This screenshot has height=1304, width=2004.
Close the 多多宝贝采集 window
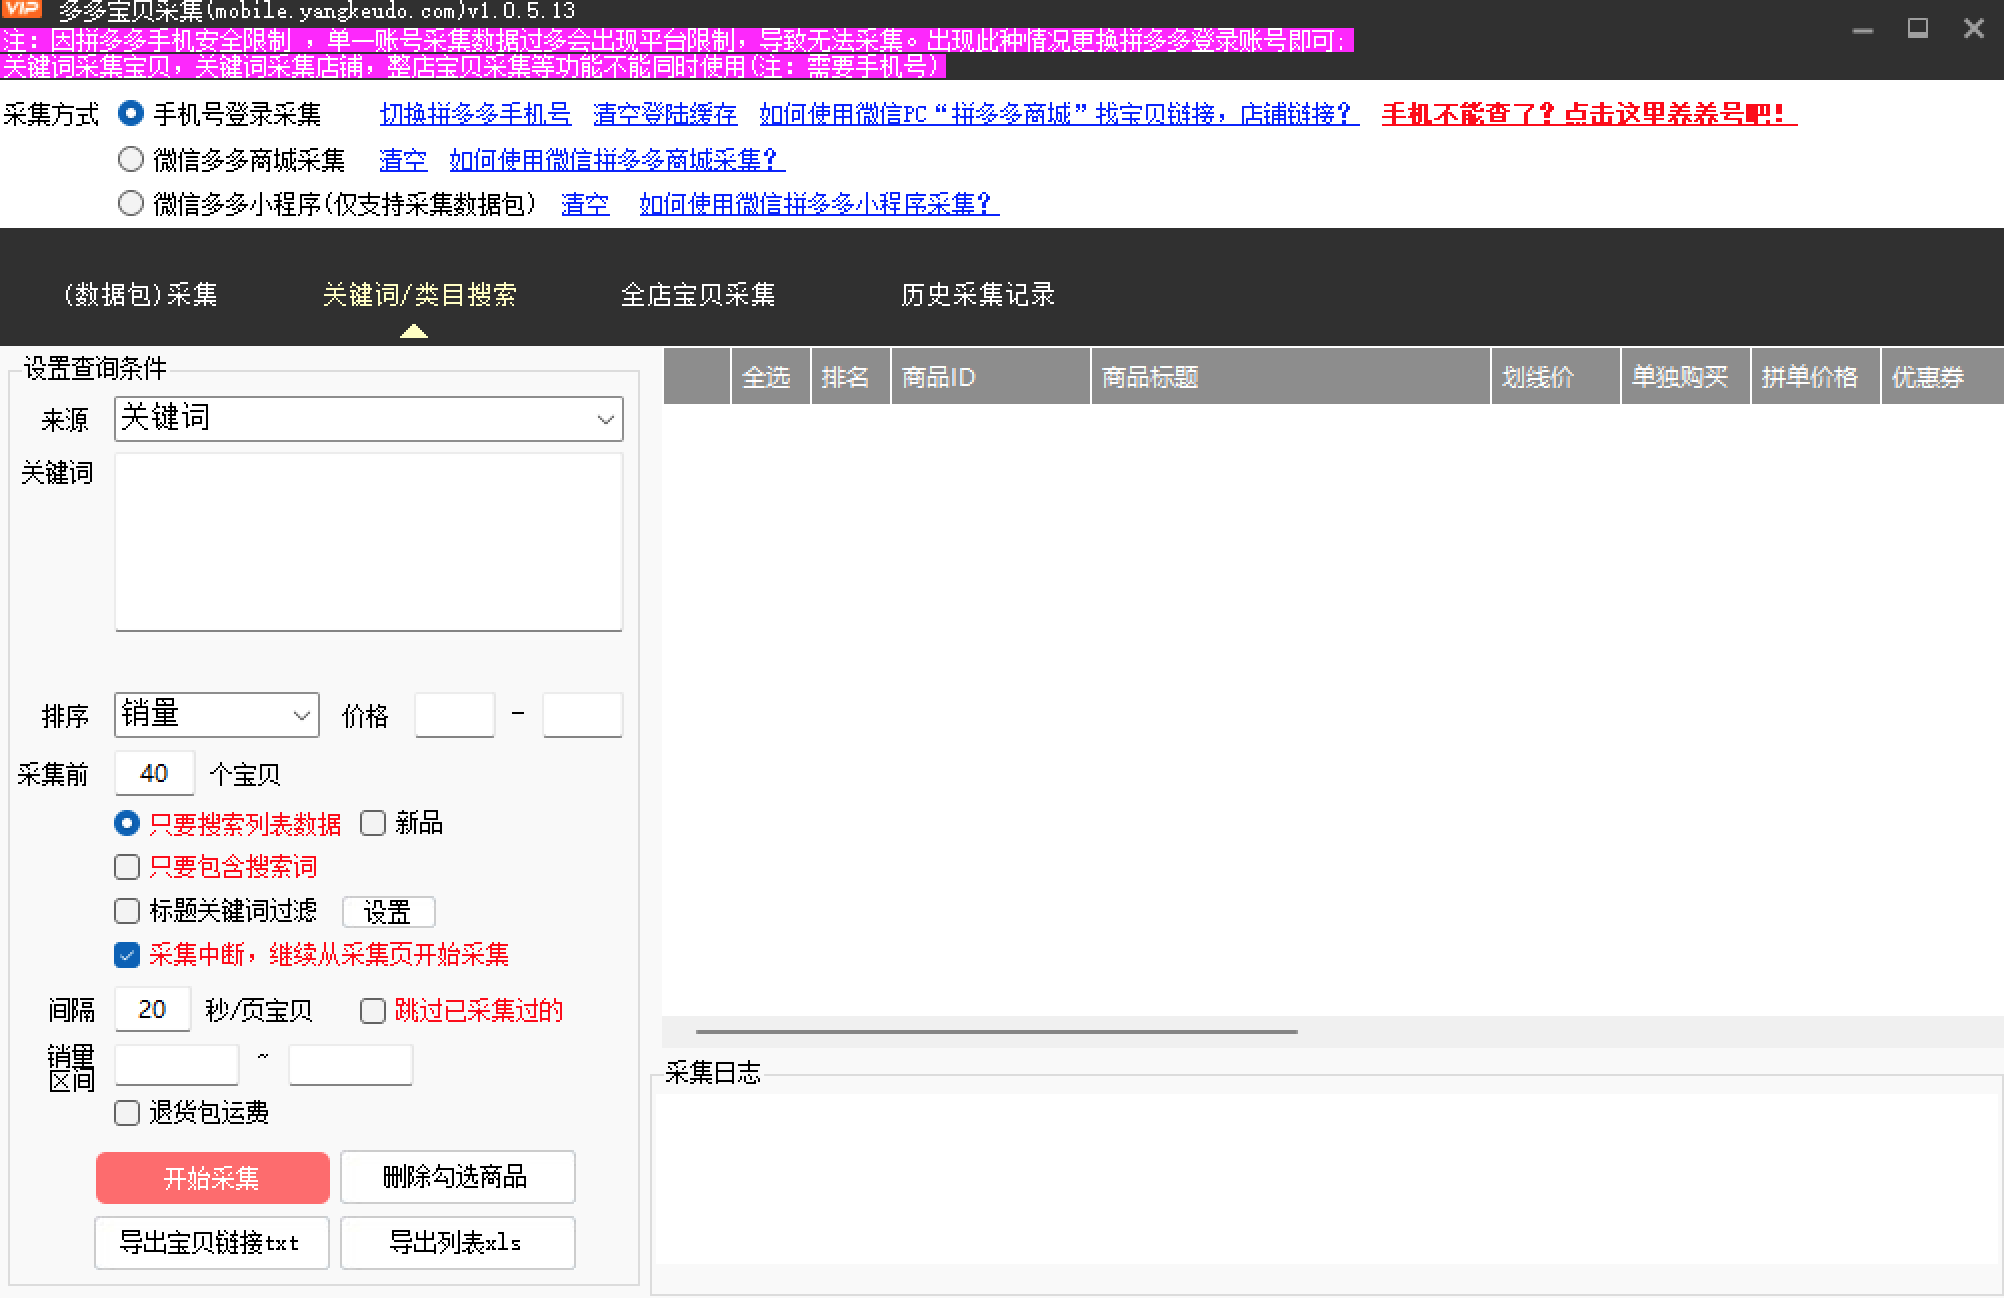tap(1974, 29)
